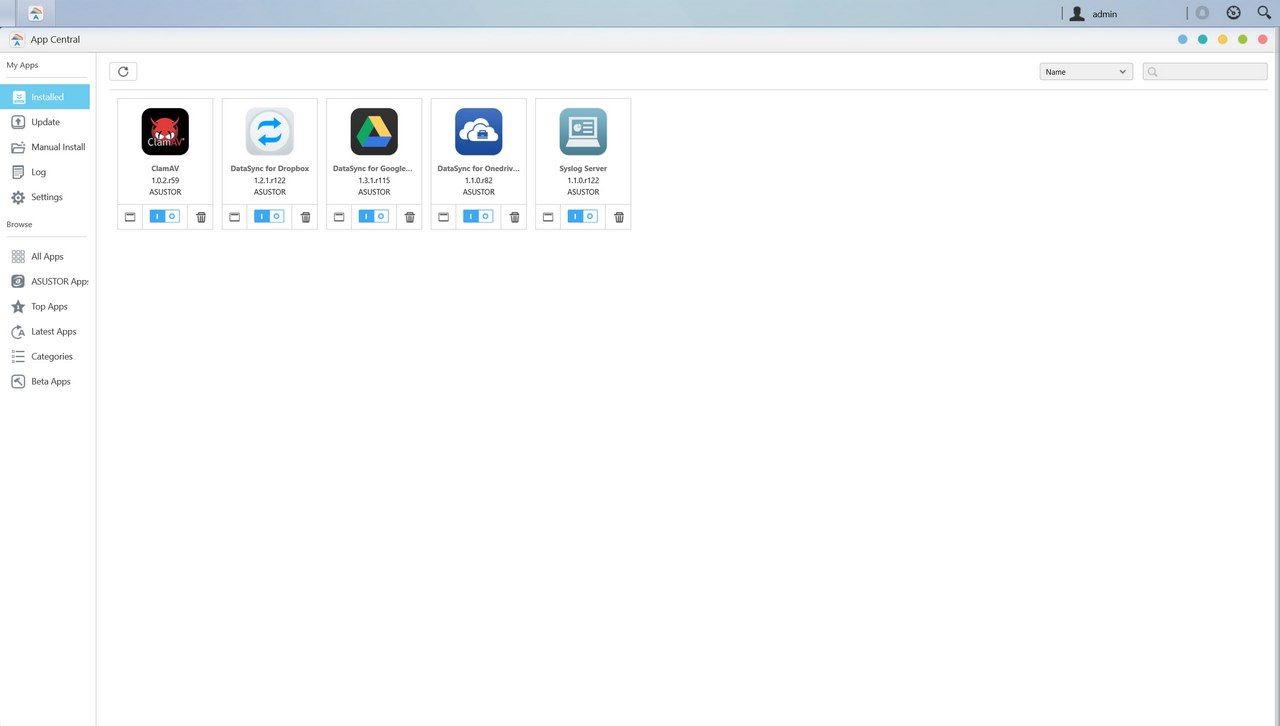Screen dimensions: 1280x726
Task: Open the ClamAV app icon
Action: coord(165,131)
